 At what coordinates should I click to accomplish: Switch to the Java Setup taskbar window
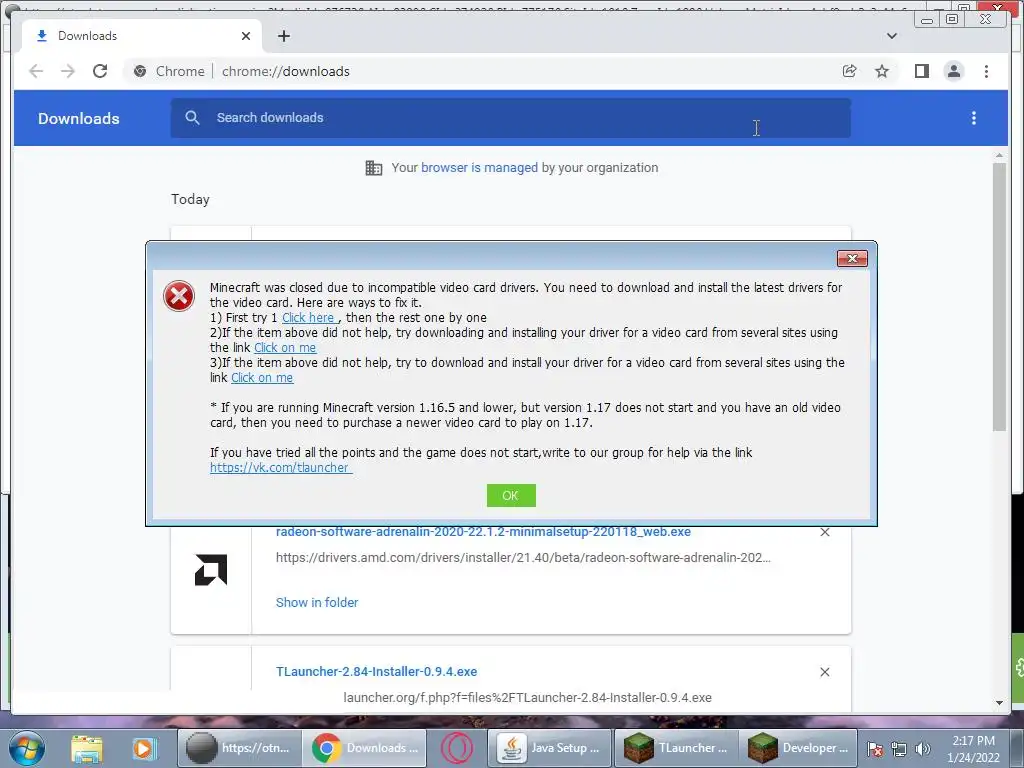(x=549, y=748)
